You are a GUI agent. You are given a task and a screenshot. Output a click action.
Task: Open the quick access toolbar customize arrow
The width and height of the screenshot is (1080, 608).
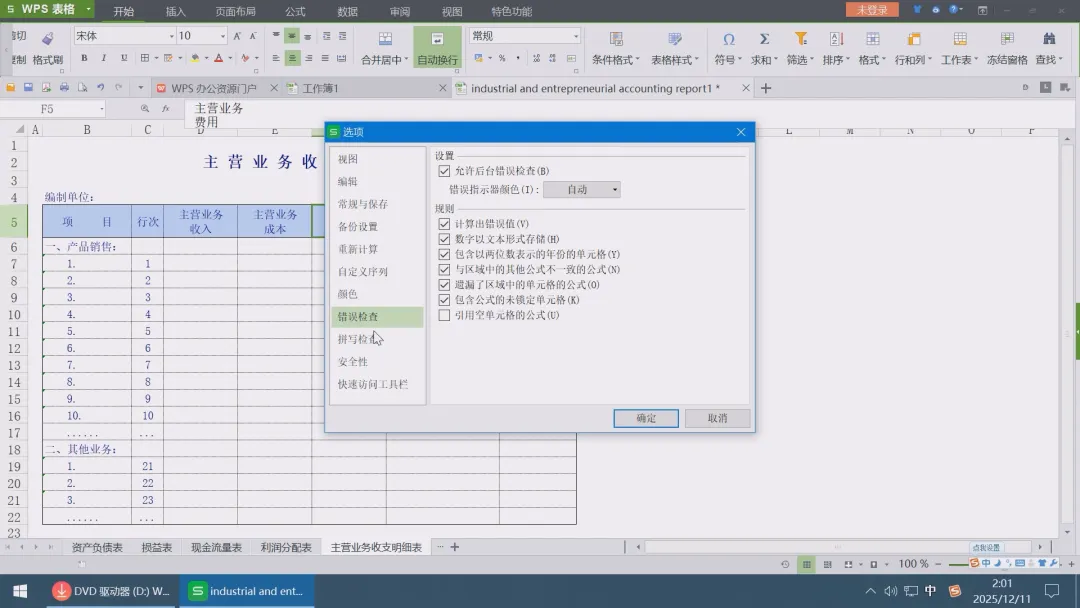tap(141, 87)
